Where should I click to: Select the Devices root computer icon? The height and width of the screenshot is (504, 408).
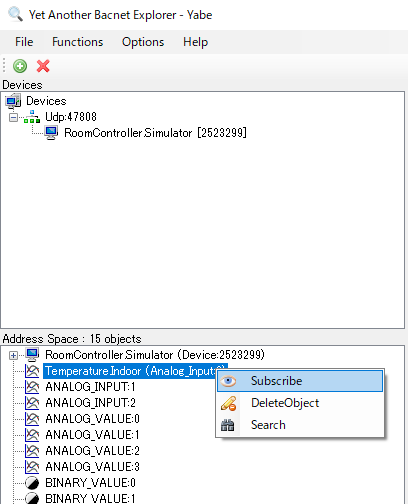pyautogui.click(x=13, y=101)
